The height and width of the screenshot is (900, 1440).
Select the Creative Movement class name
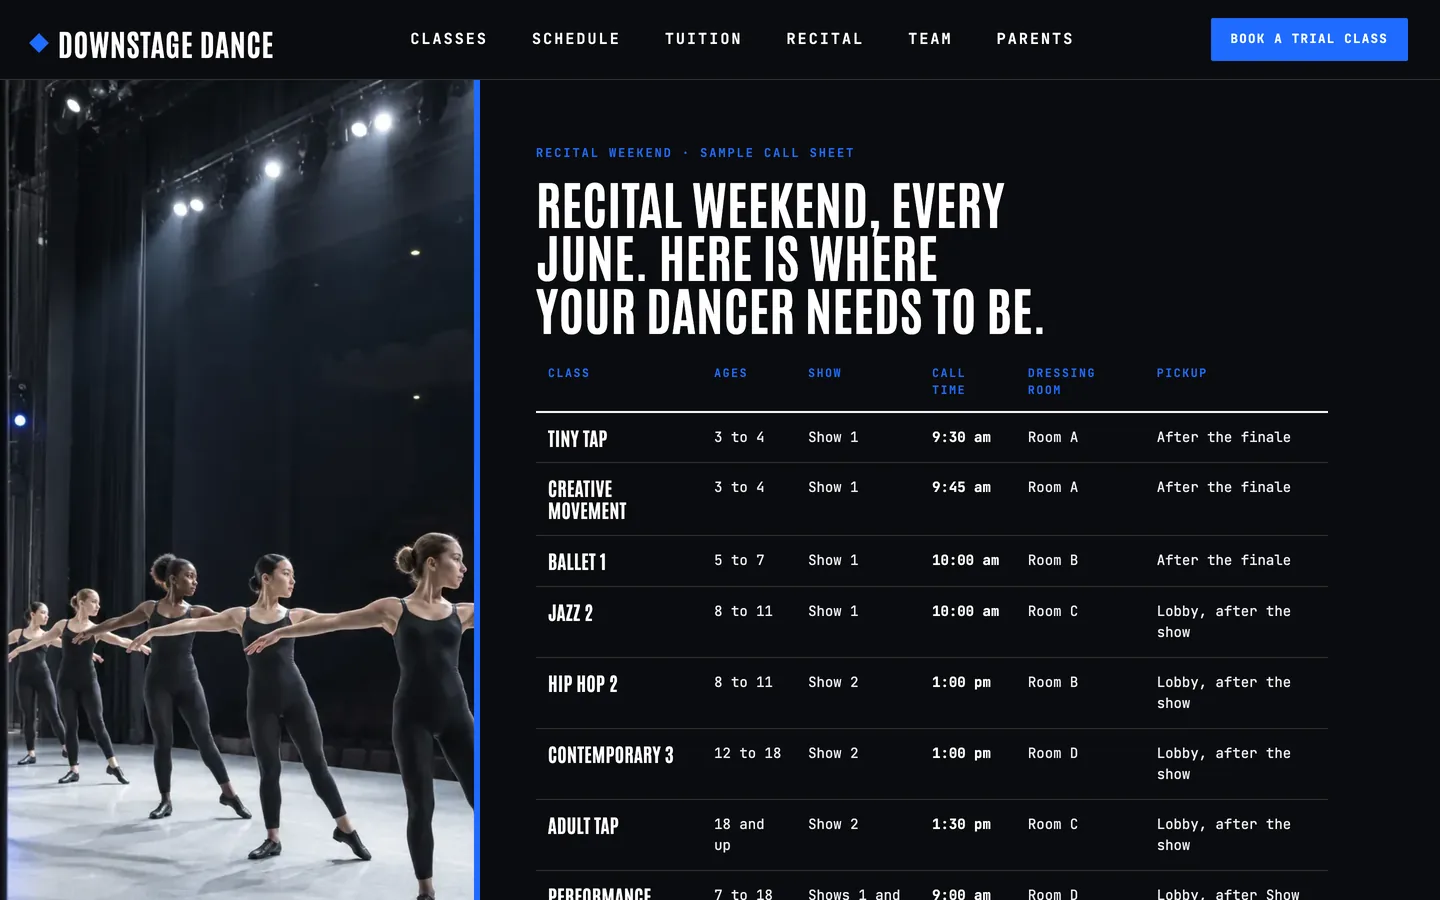pos(588,500)
